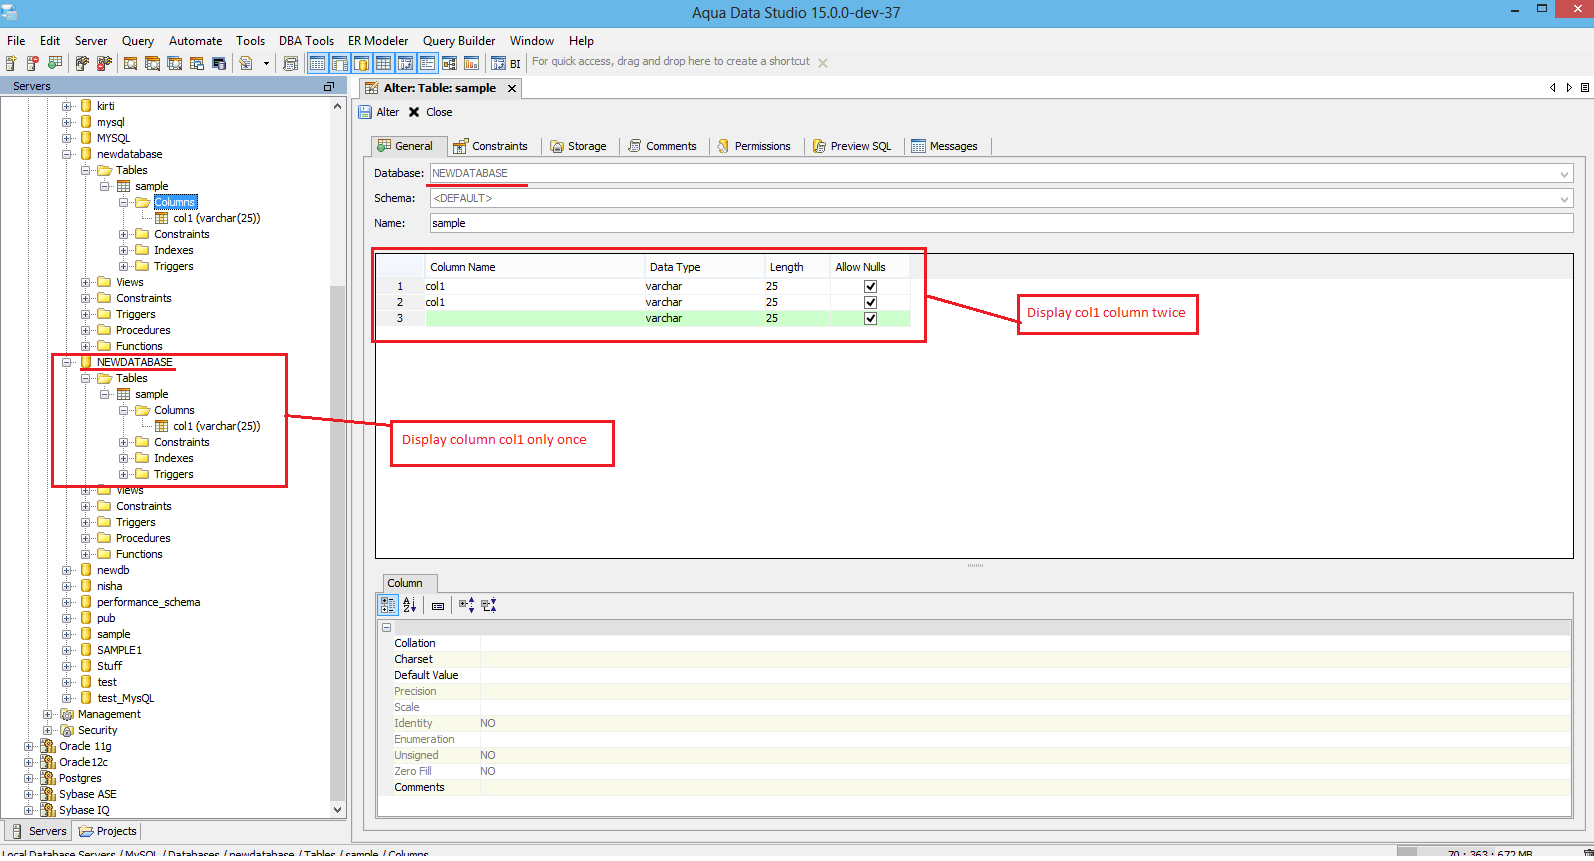1594x861 pixels.
Task: Click the script generator toolbar icon
Action: 246,63
